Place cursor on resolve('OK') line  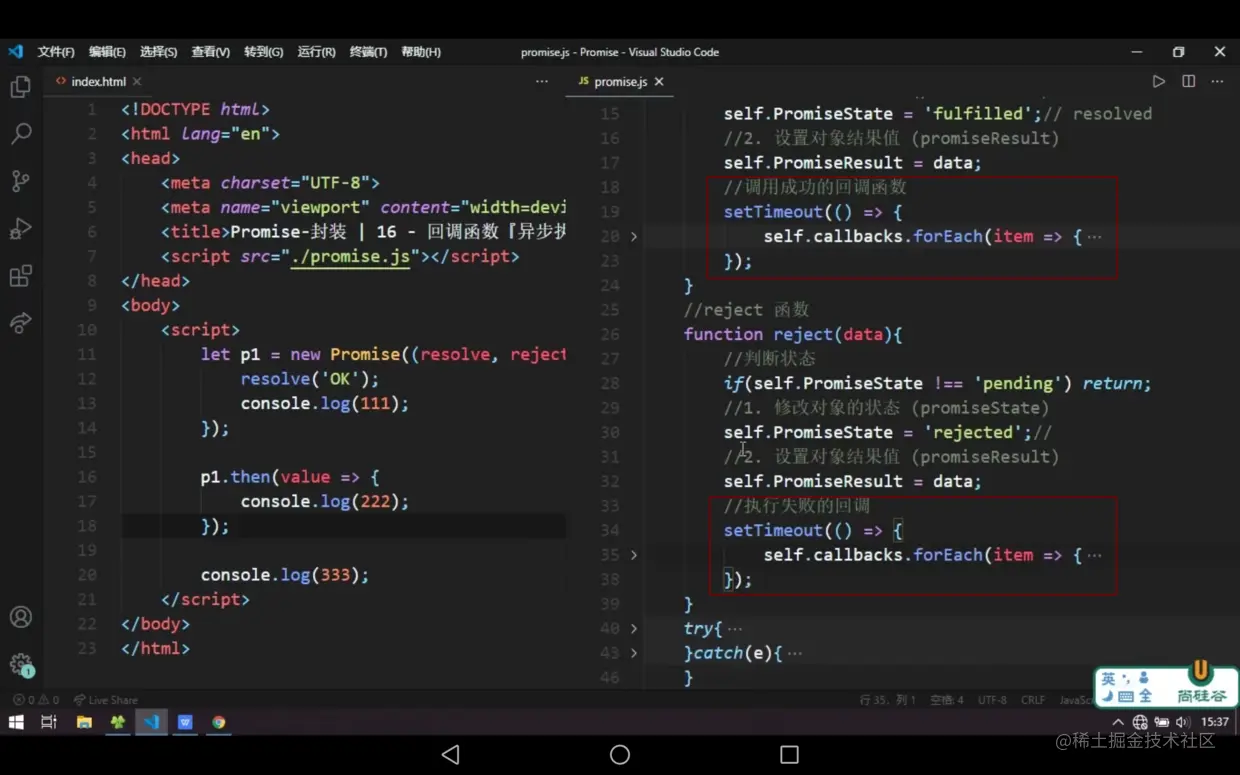pos(310,379)
